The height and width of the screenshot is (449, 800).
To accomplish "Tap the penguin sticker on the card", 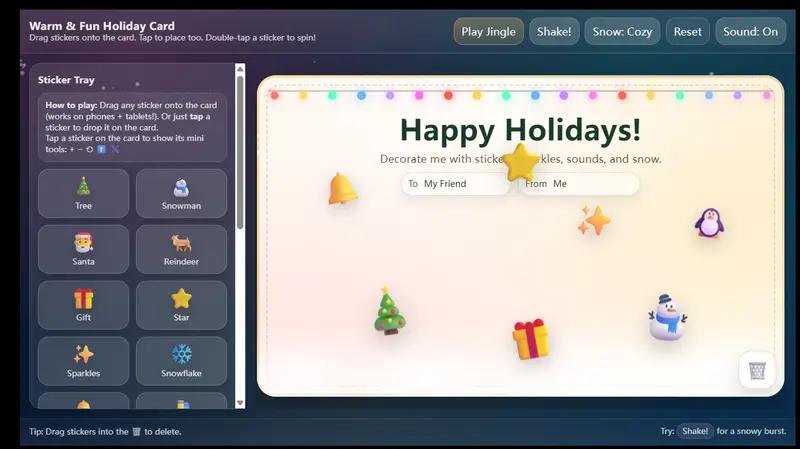I will [x=709, y=222].
